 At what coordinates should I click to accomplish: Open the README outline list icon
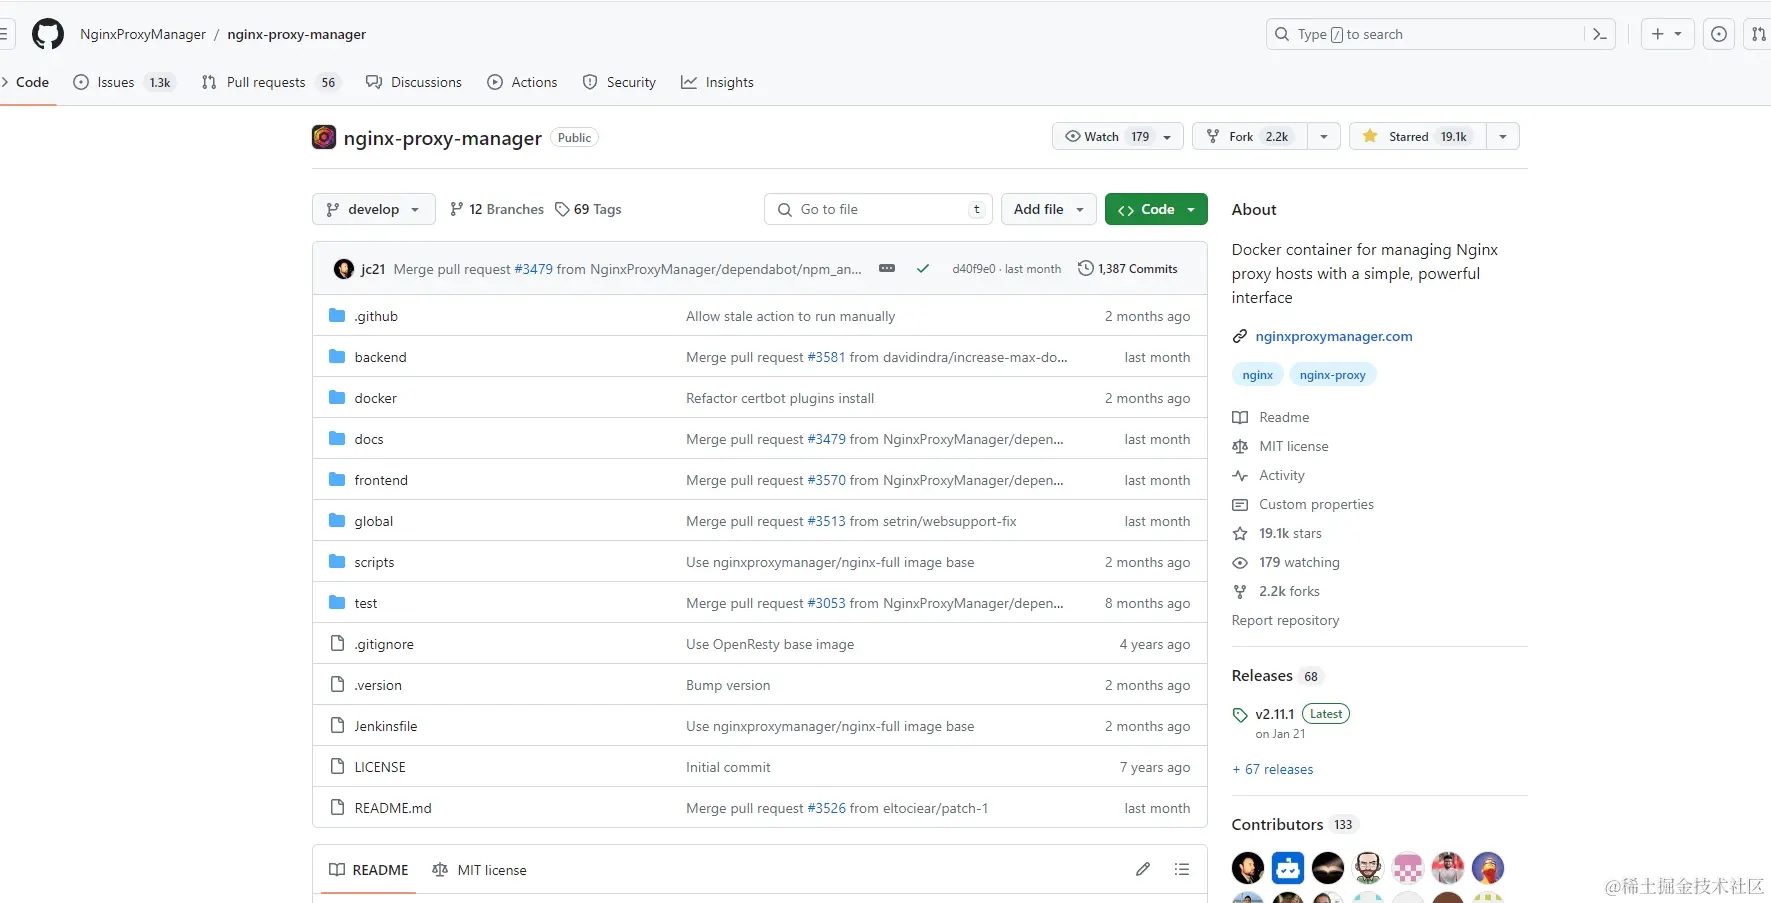1182,870
